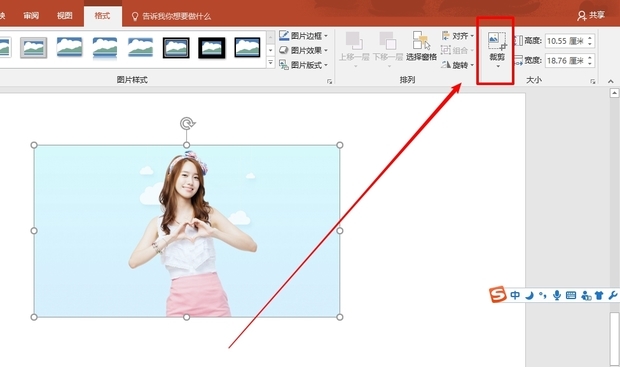Switch to the Review (审阅) tab
The width and height of the screenshot is (620, 367).
(31, 15)
